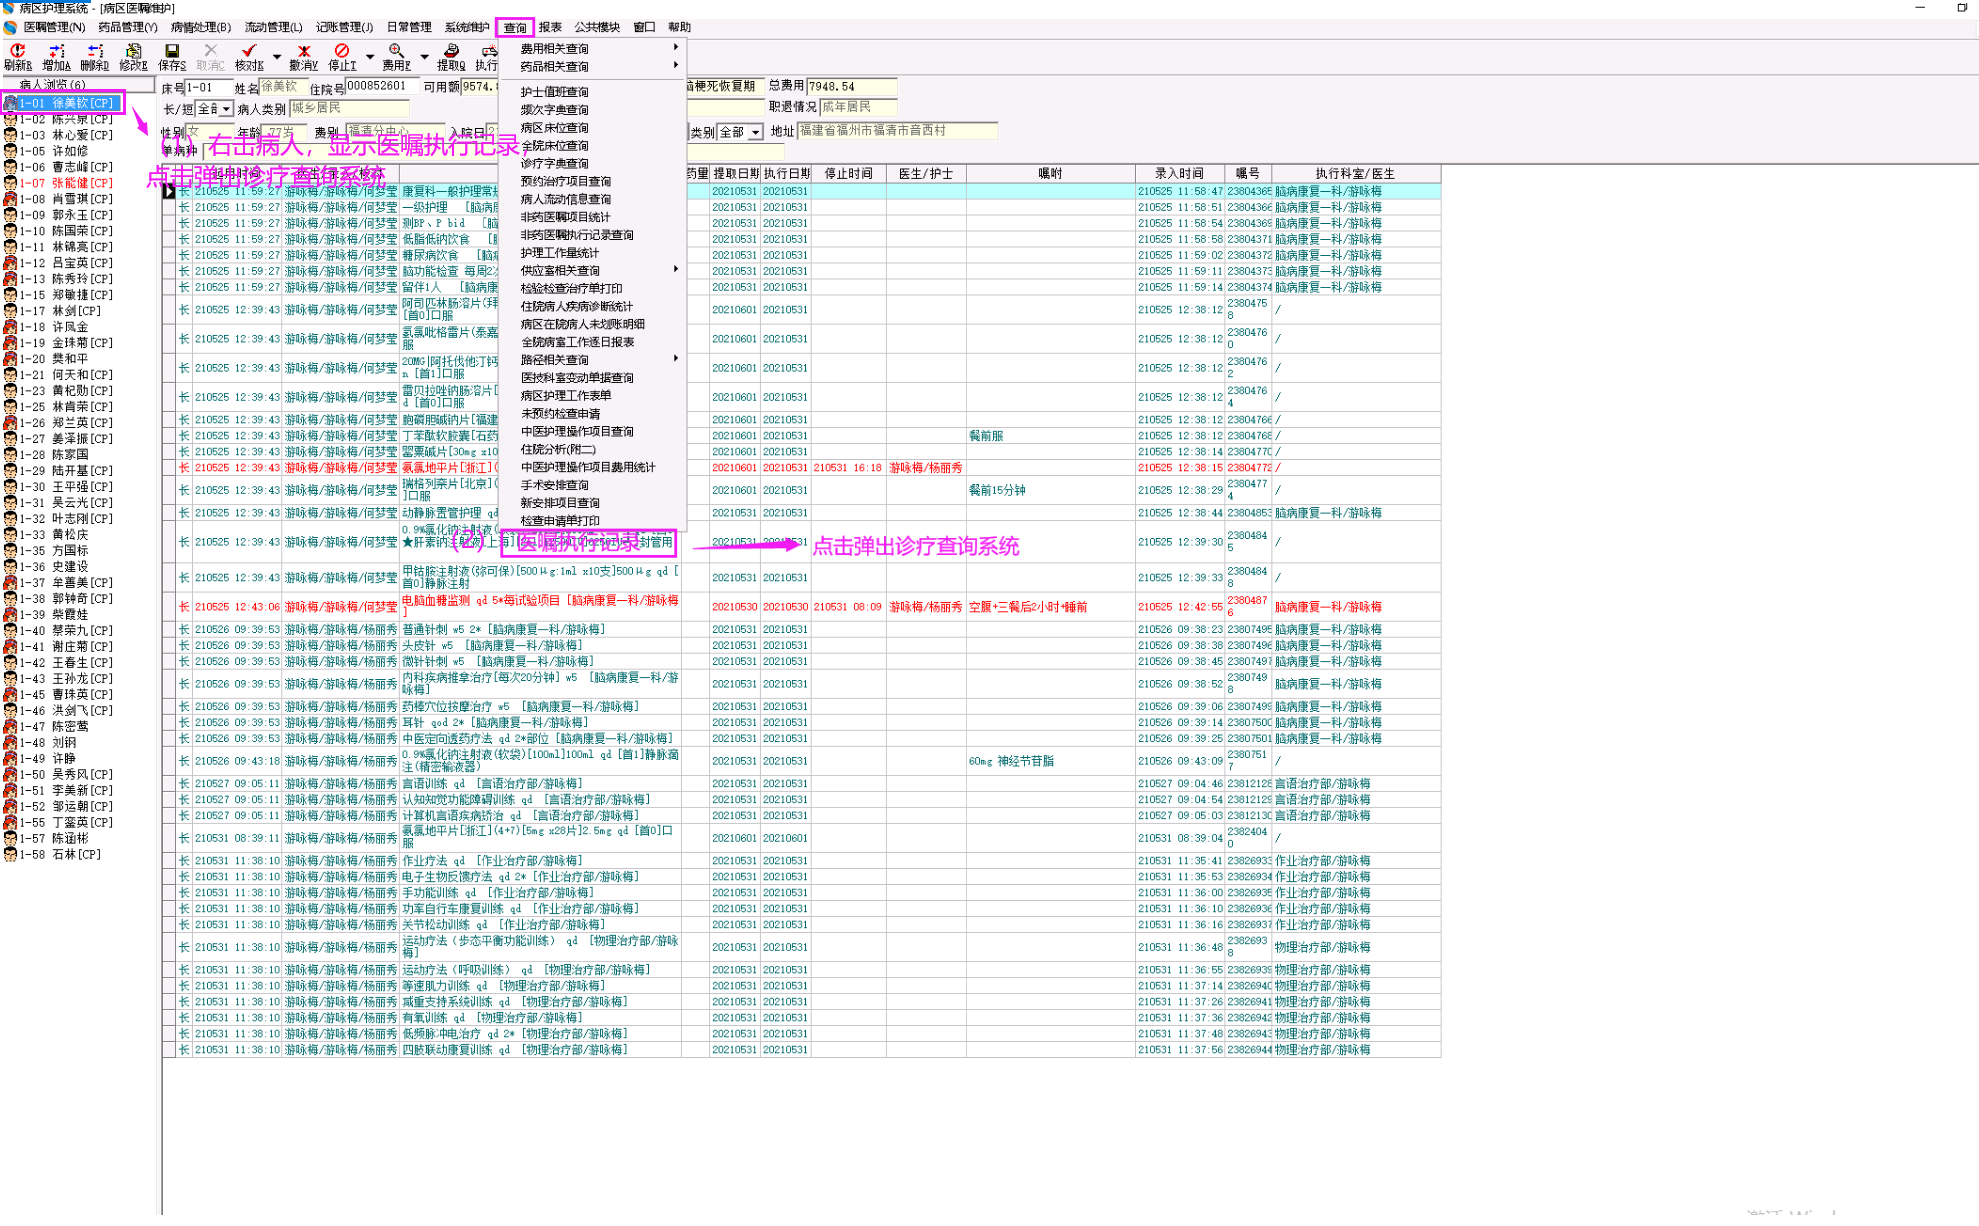This screenshot has height=1226, width=1979.
Task: Click the 床号 bed number input field
Action: pyautogui.click(x=208, y=88)
